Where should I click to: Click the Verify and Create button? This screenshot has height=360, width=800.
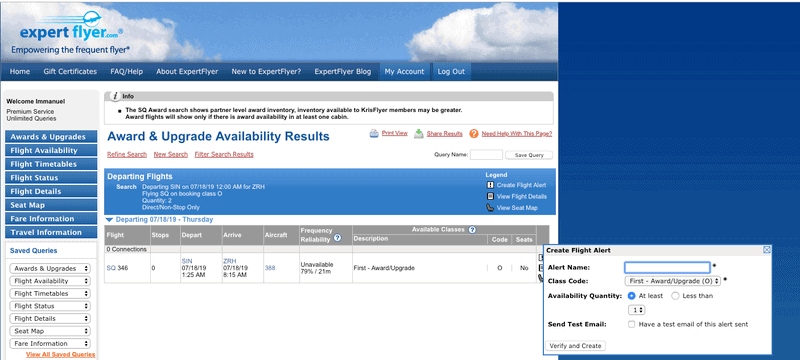click(x=576, y=346)
